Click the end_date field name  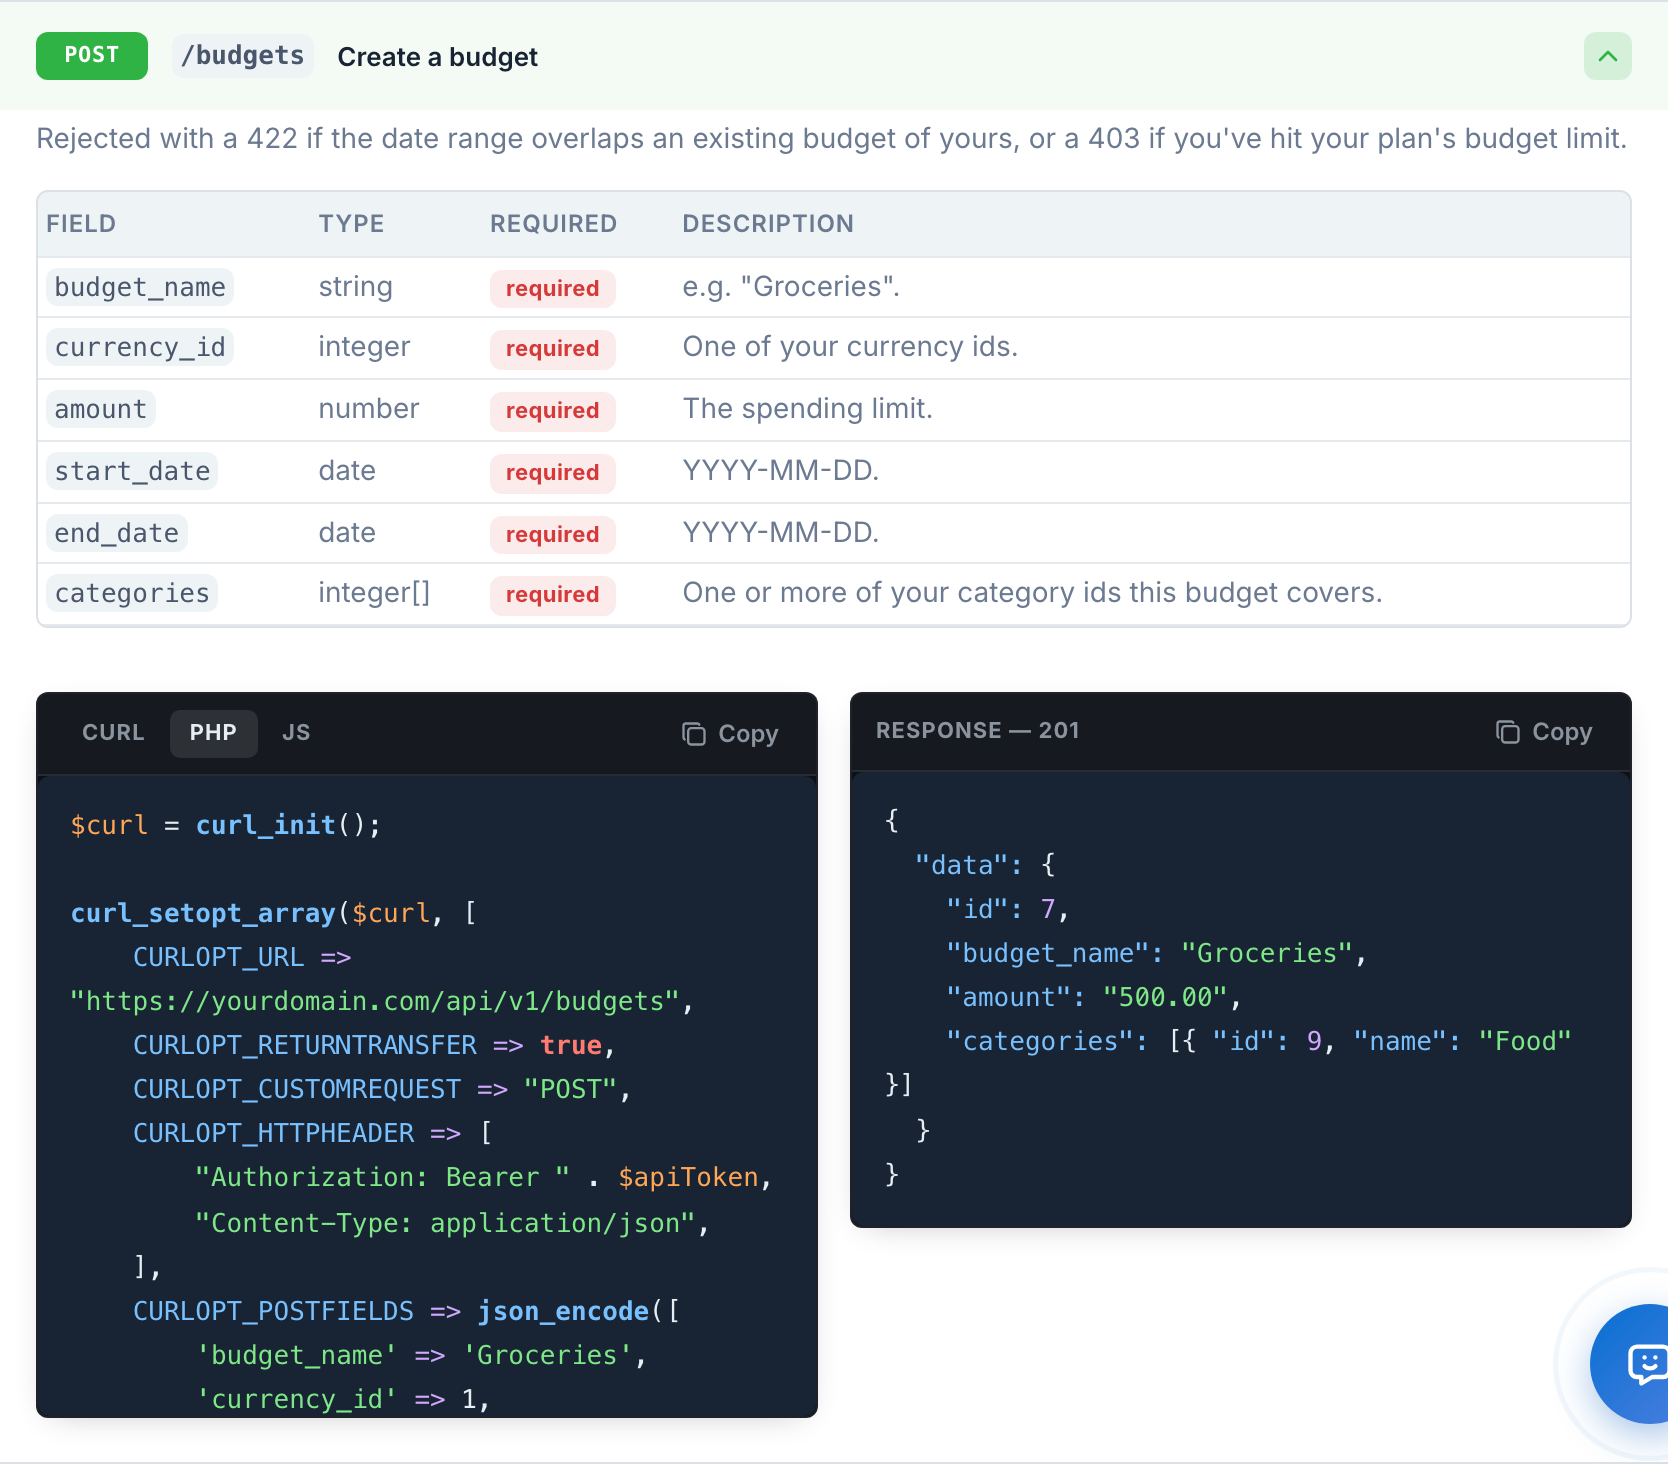[x=116, y=534]
